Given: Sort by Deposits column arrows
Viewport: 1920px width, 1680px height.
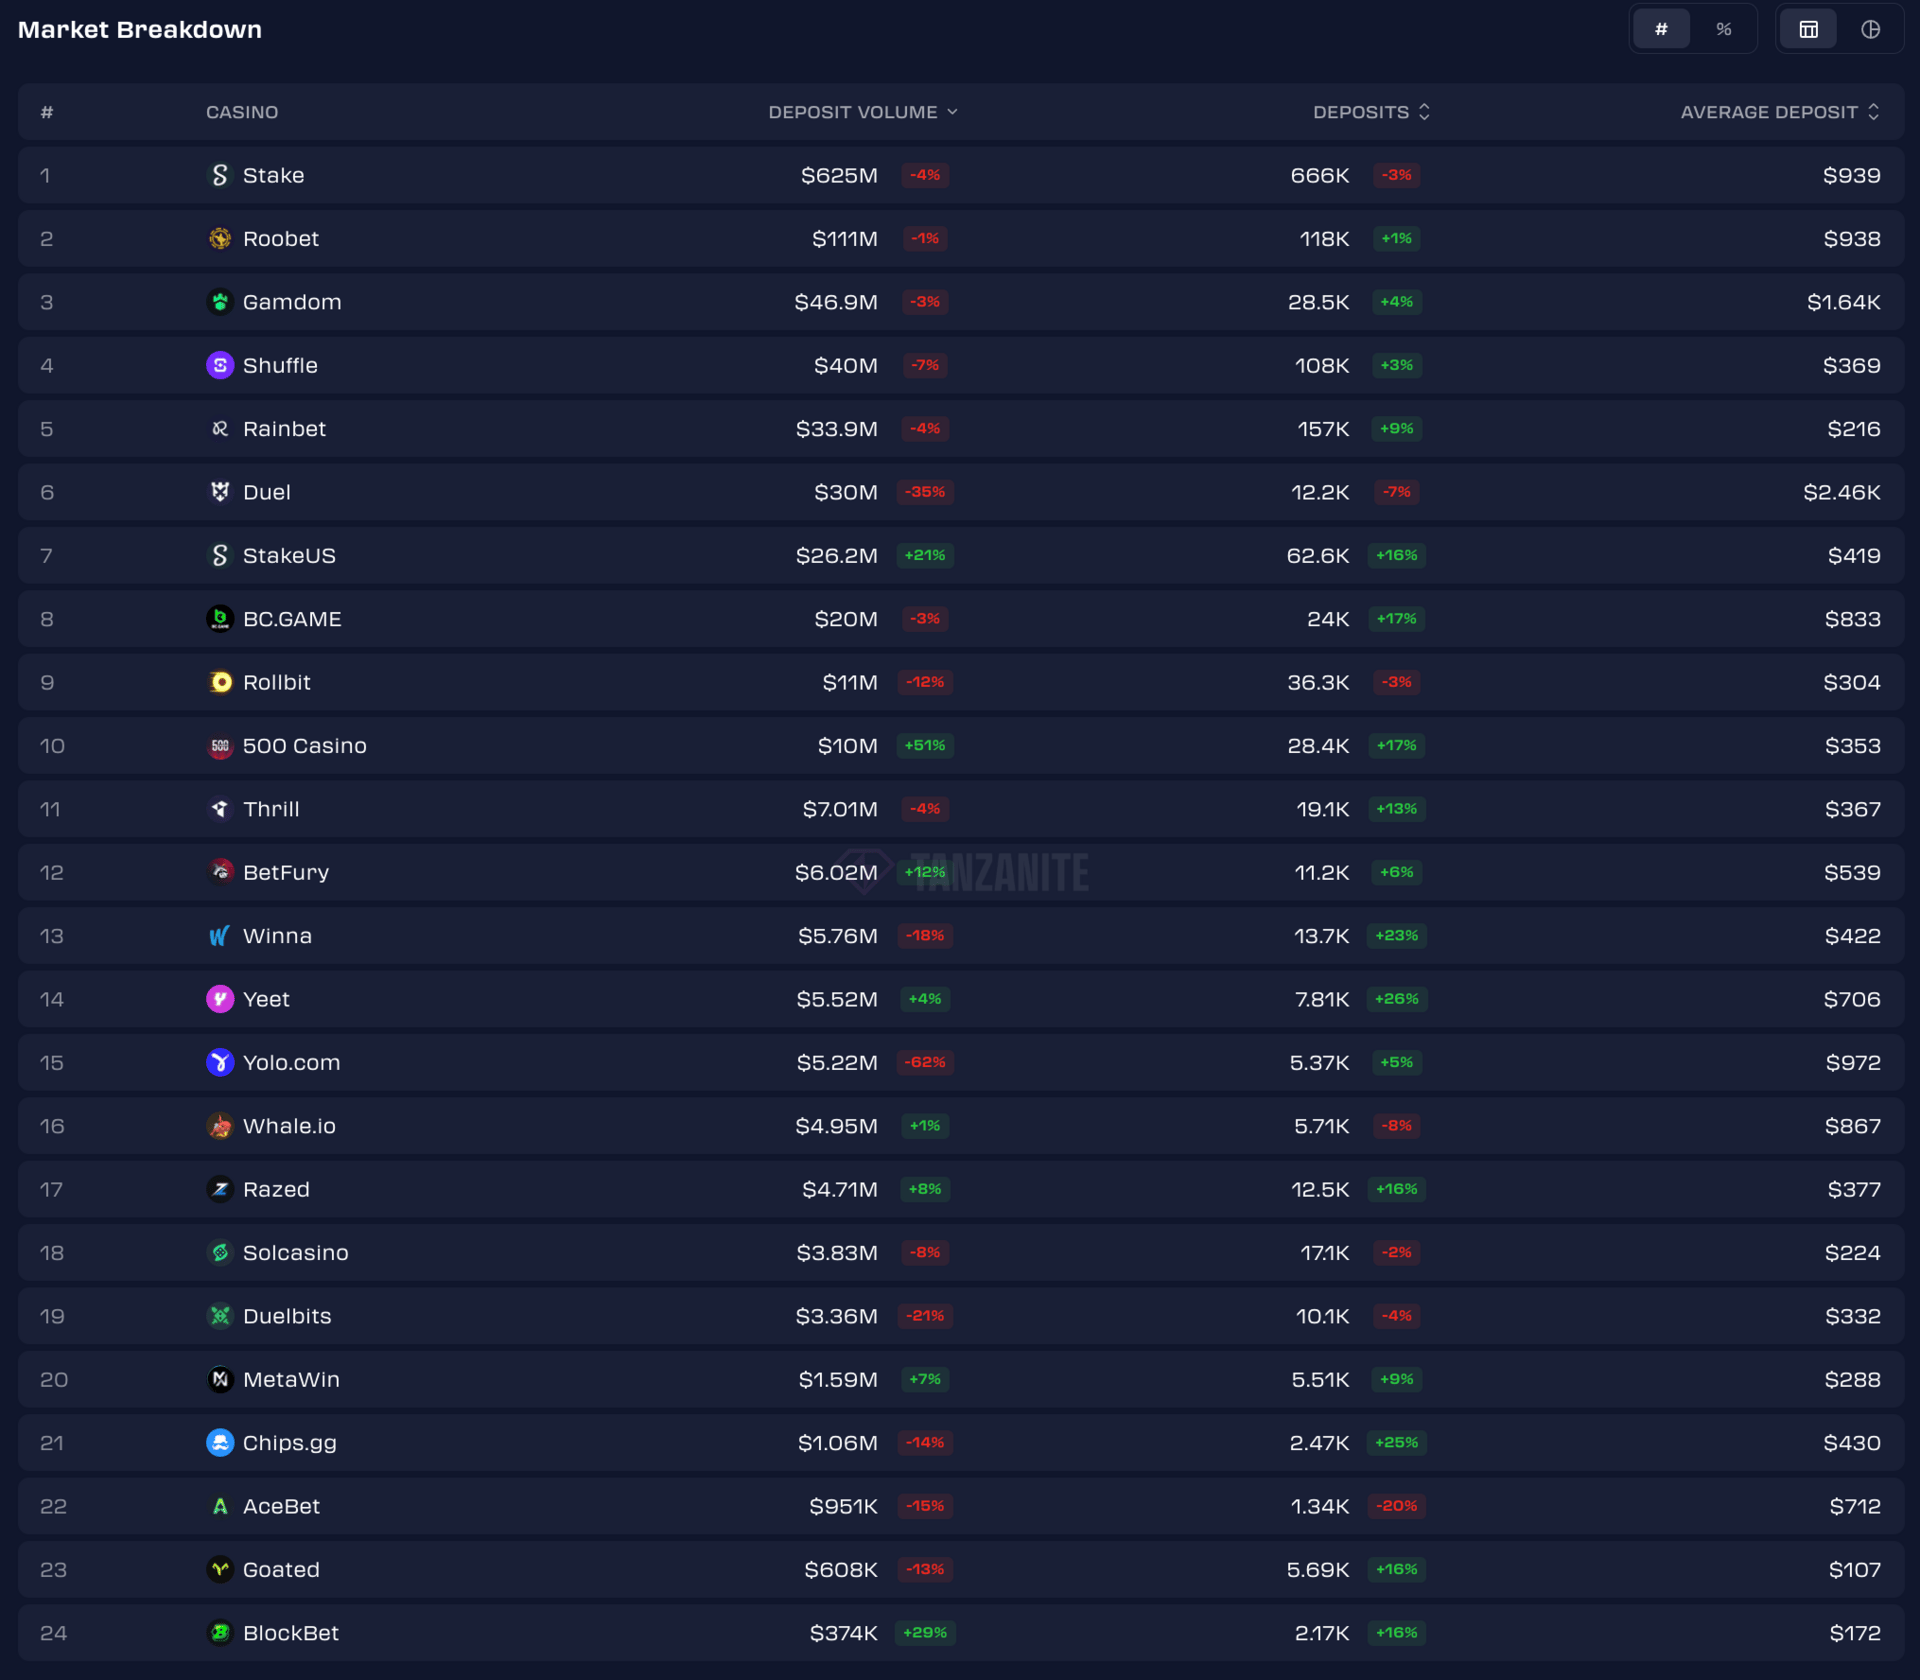Looking at the screenshot, I should coord(1424,112).
